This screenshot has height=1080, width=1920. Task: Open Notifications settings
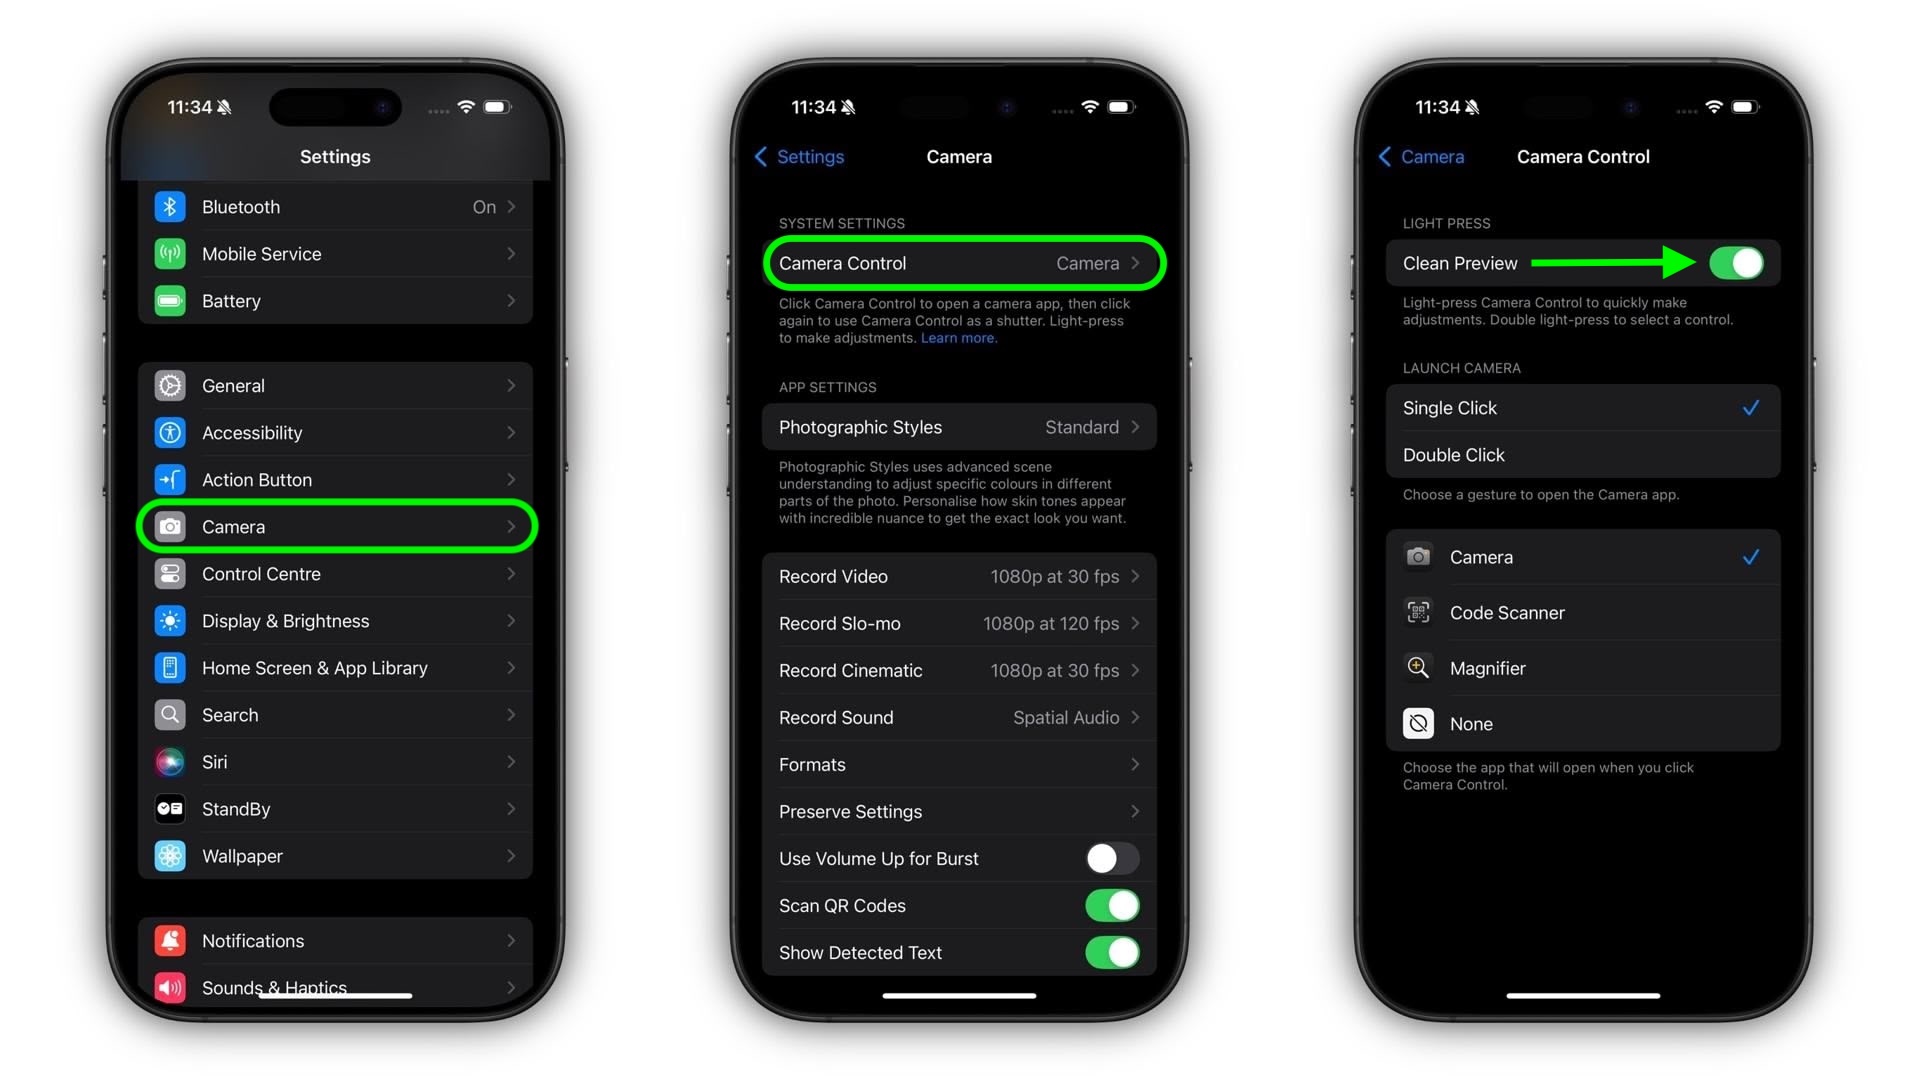tap(336, 940)
